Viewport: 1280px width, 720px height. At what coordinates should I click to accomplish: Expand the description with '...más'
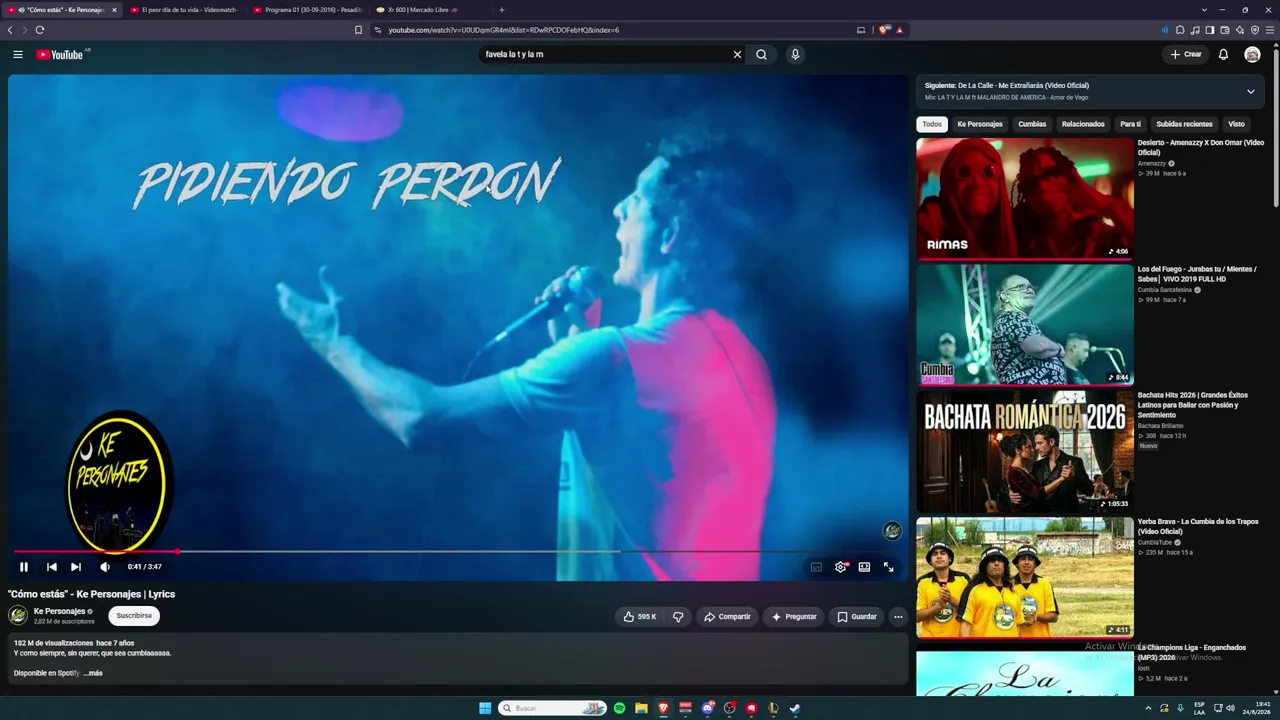click(93, 673)
